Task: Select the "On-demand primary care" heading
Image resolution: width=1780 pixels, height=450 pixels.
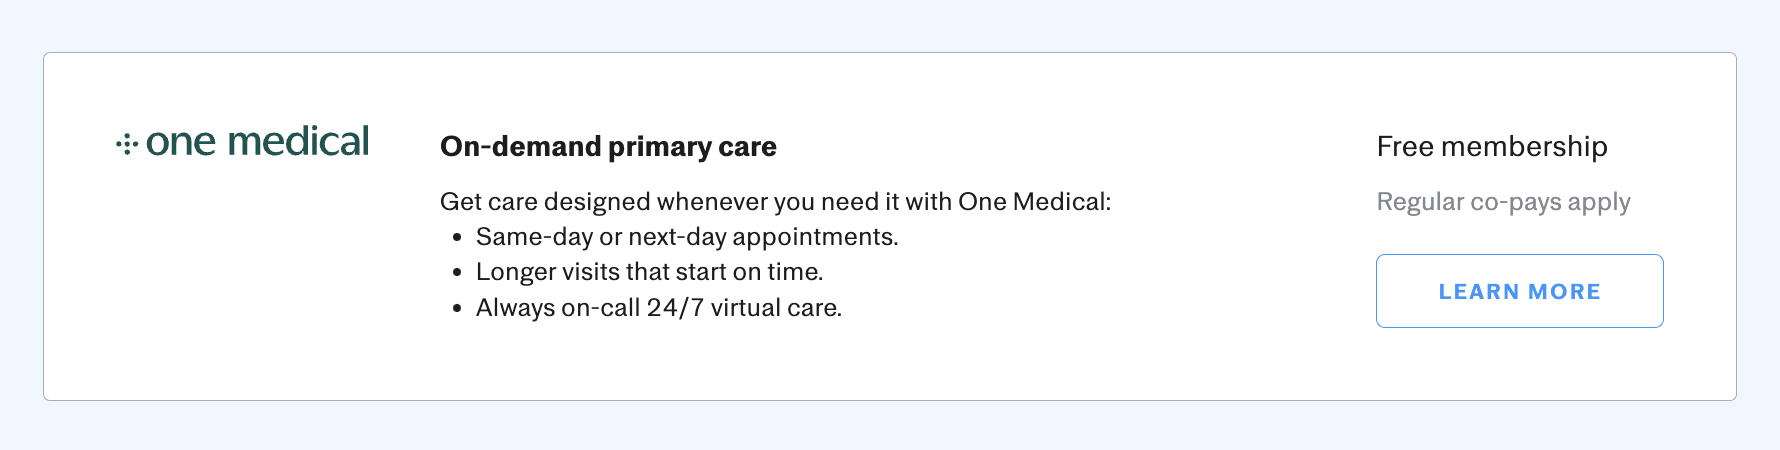Action: 608,147
